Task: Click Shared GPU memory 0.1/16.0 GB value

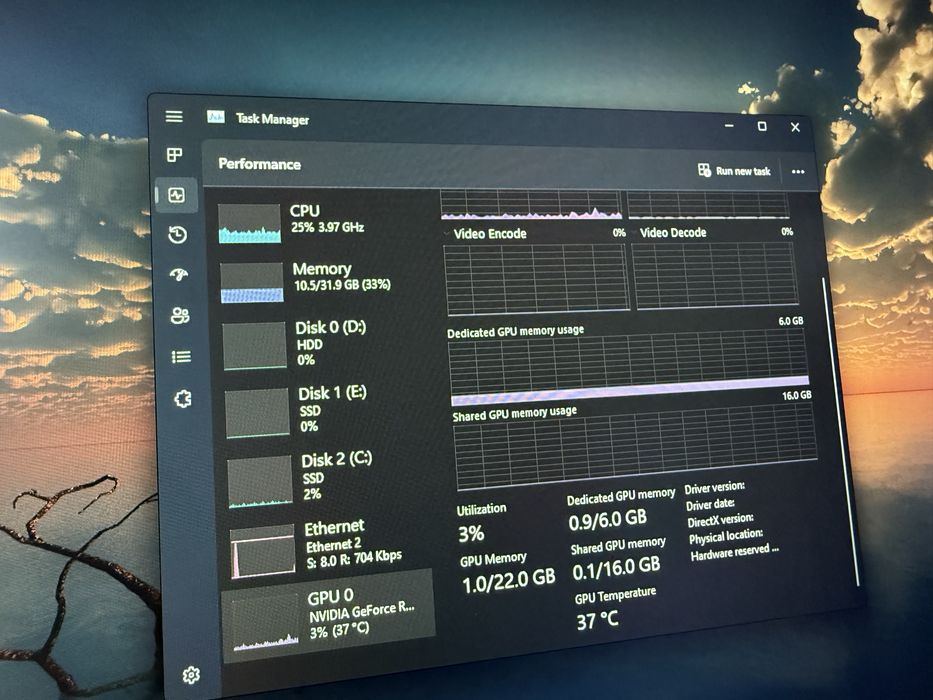Action: [616, 567]
